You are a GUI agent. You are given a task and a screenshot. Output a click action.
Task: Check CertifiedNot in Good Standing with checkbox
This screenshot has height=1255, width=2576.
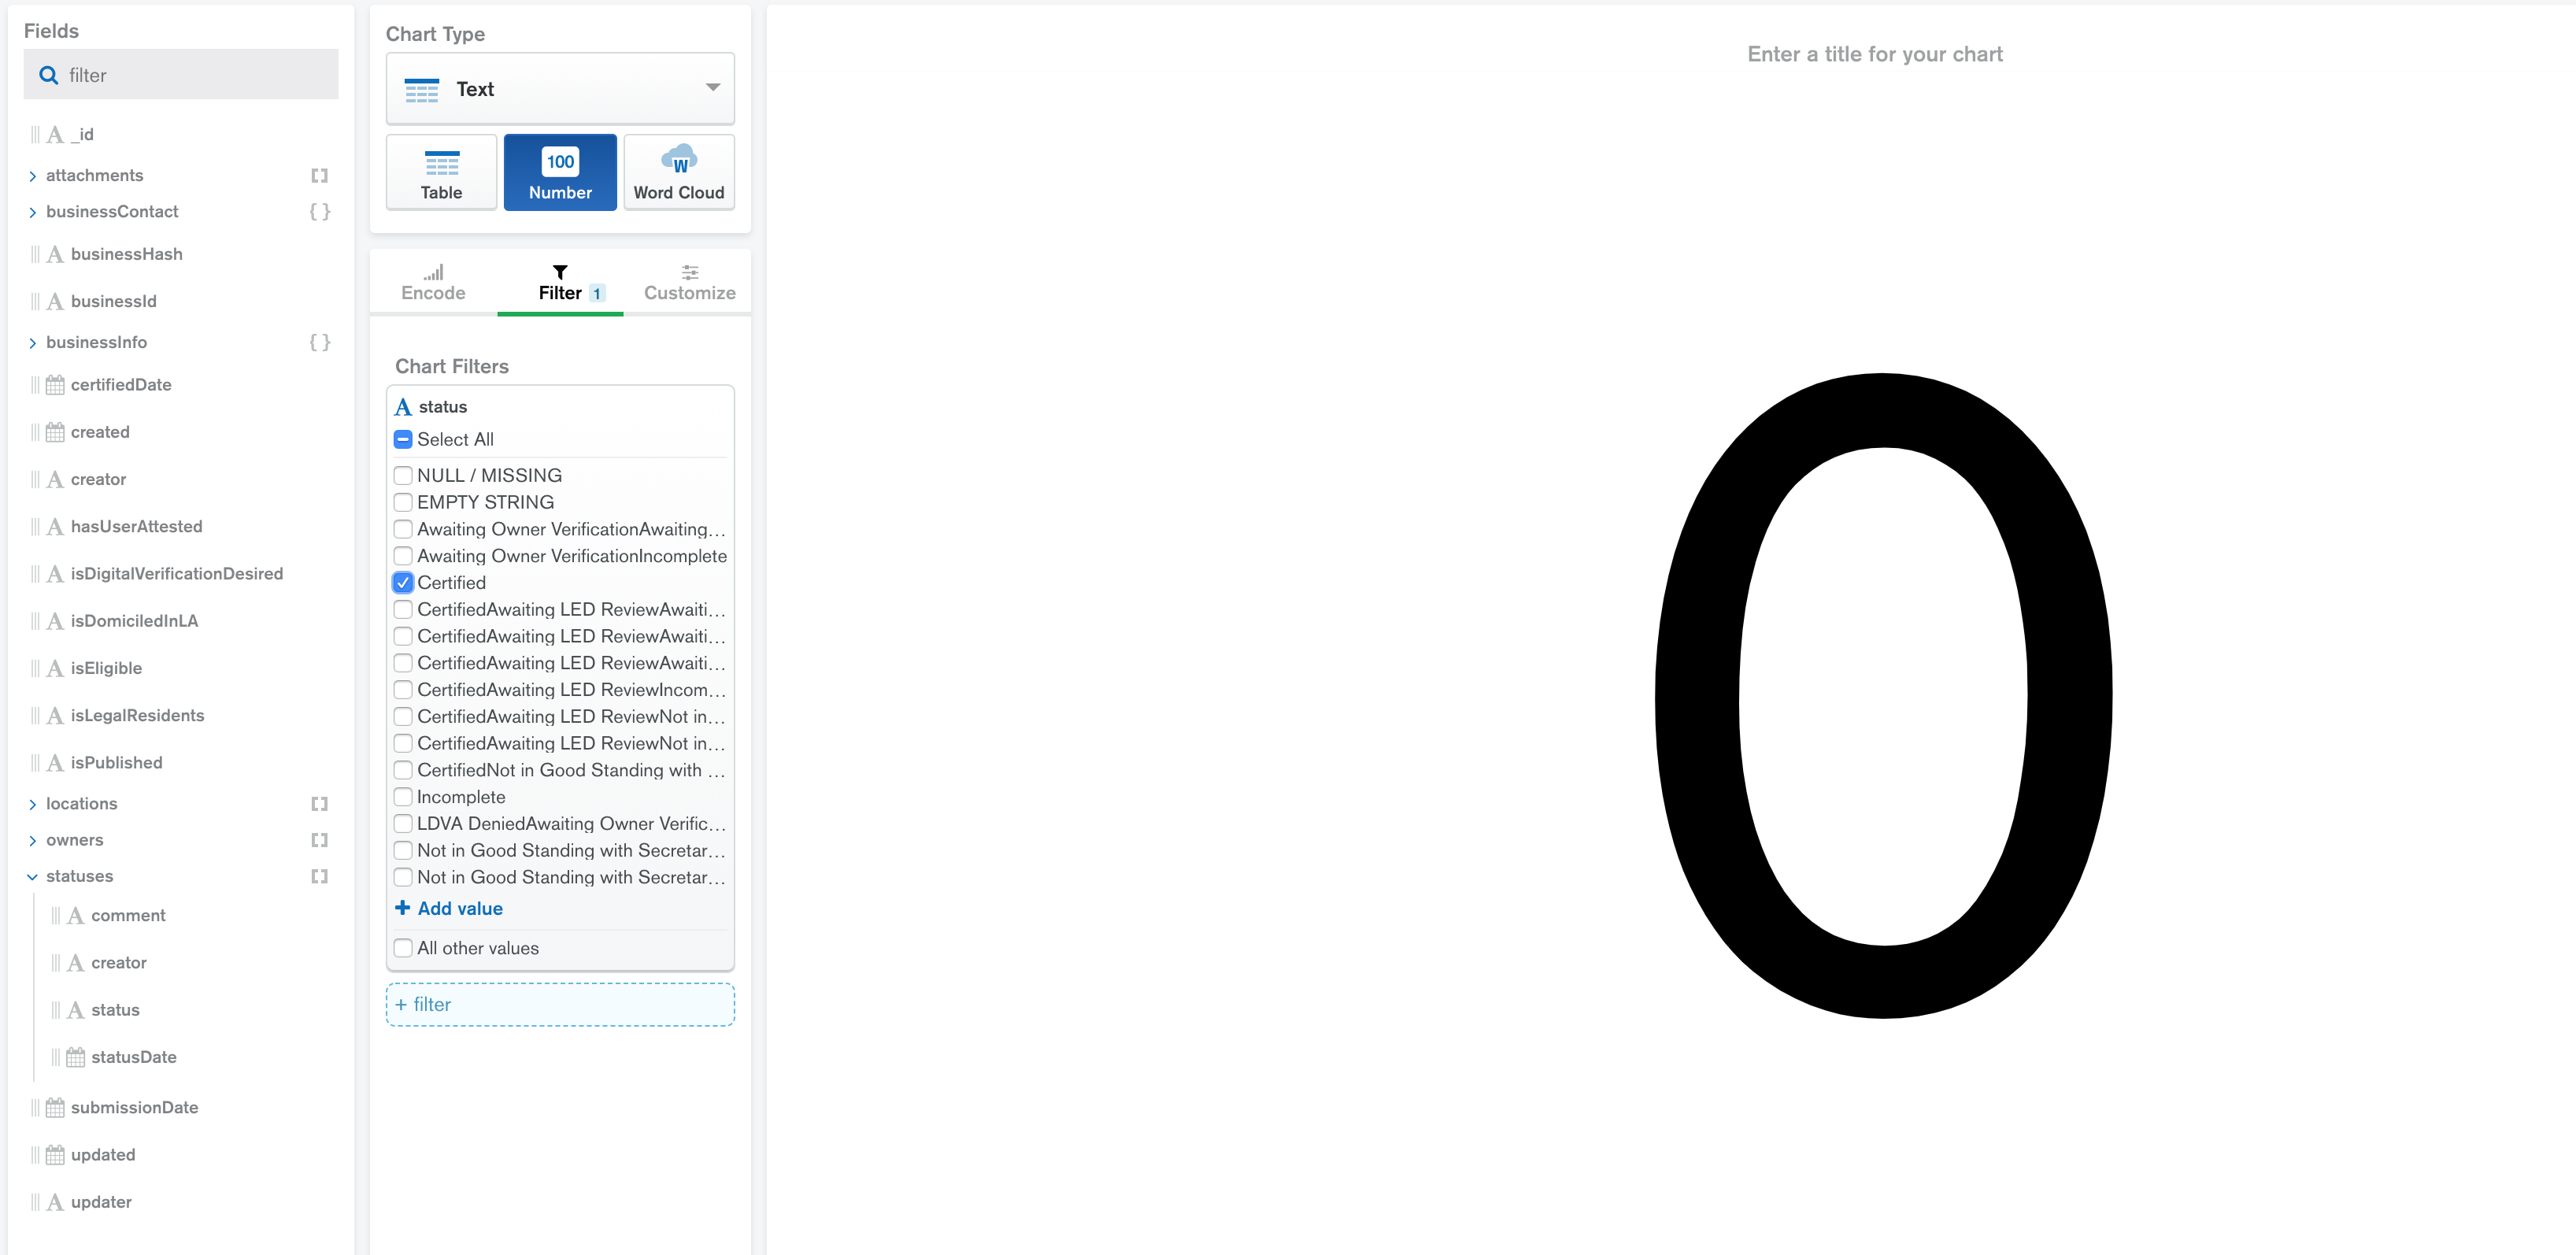403,770
